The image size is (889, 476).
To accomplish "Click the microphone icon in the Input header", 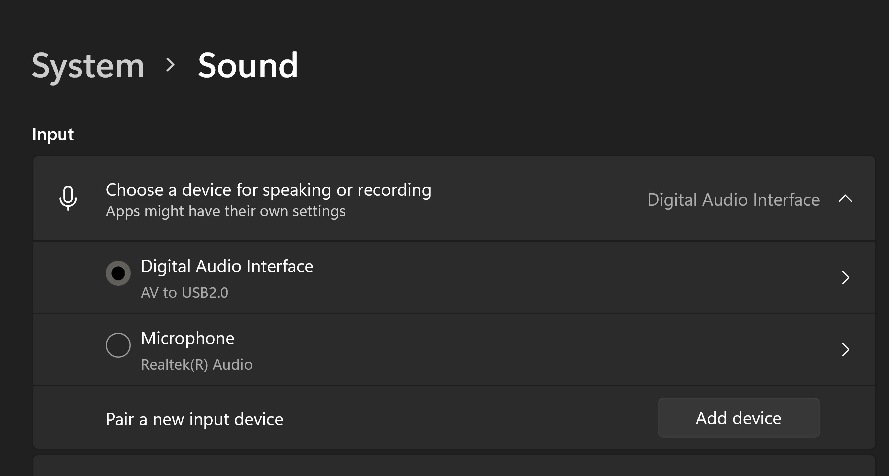I will (x=68, y=199).
